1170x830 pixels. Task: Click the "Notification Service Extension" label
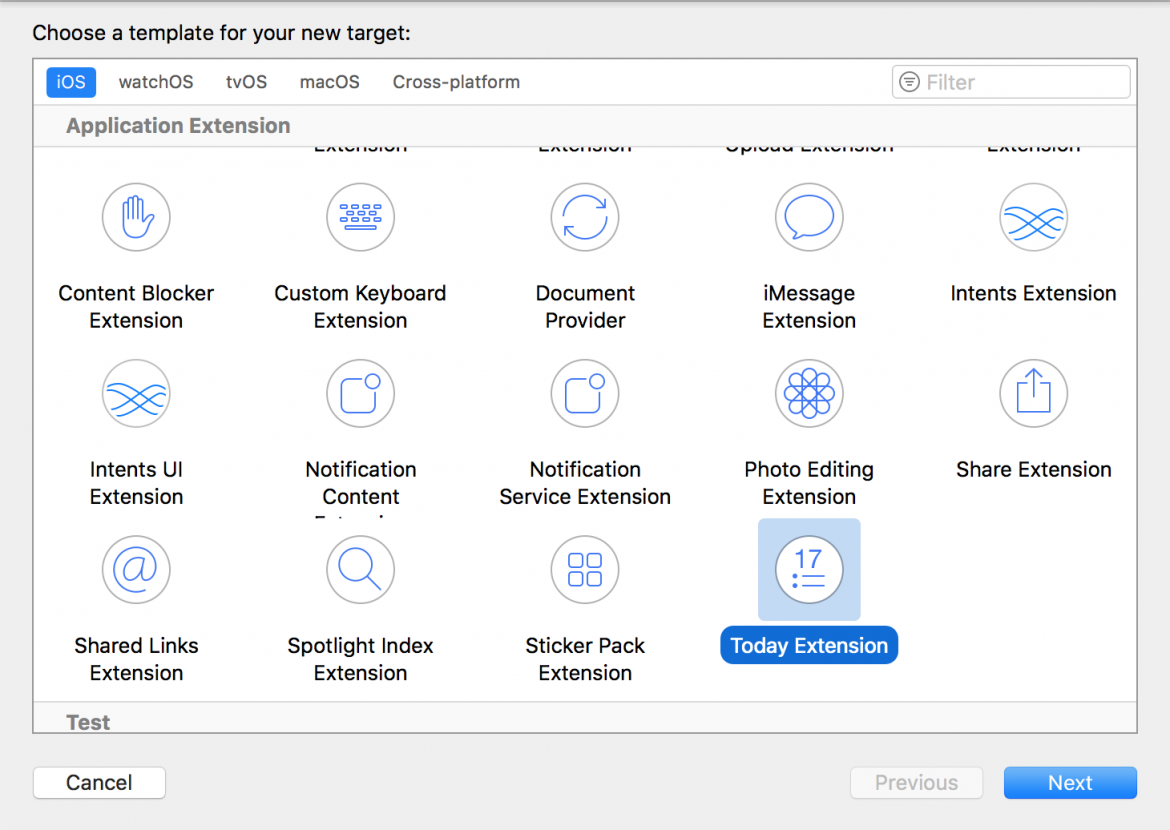585,483
